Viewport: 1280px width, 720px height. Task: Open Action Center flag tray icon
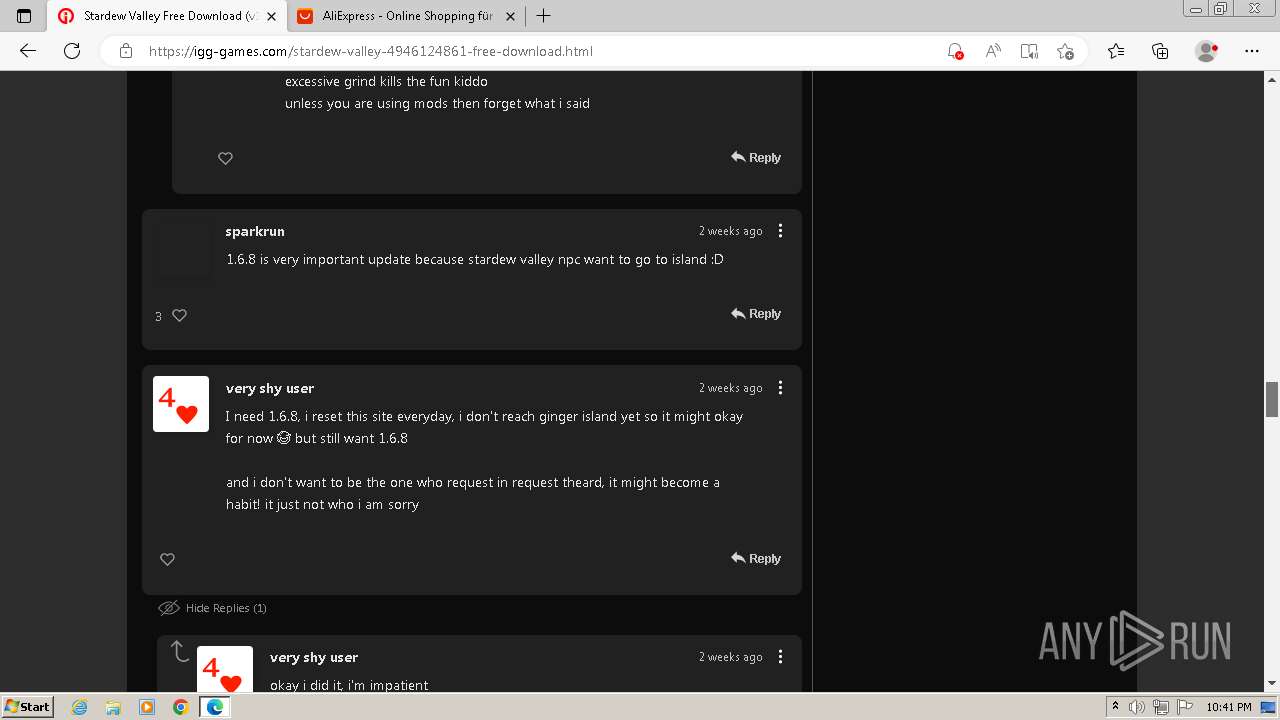click(1183, 707)
